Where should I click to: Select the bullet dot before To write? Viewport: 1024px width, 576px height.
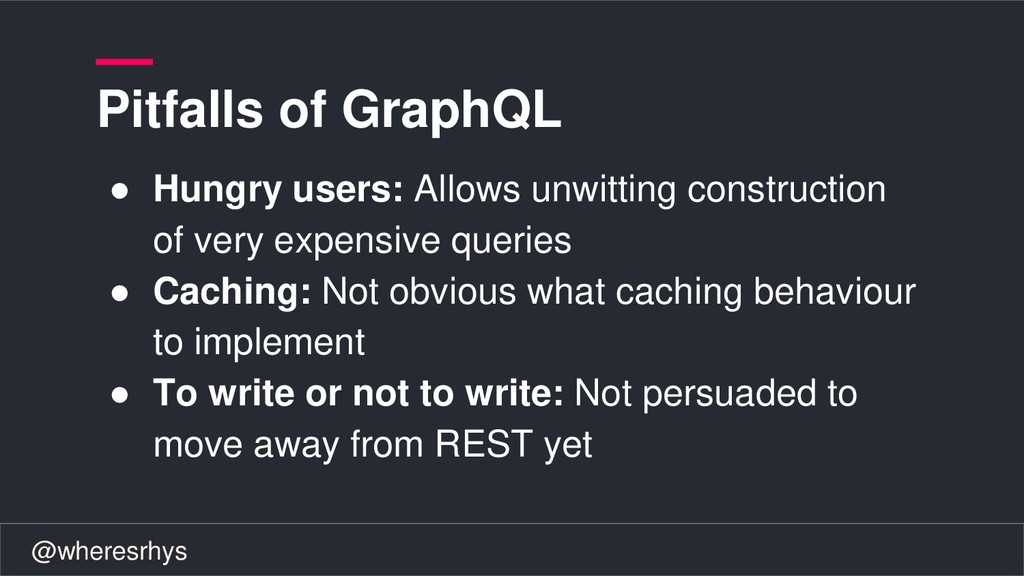(120, 395)
